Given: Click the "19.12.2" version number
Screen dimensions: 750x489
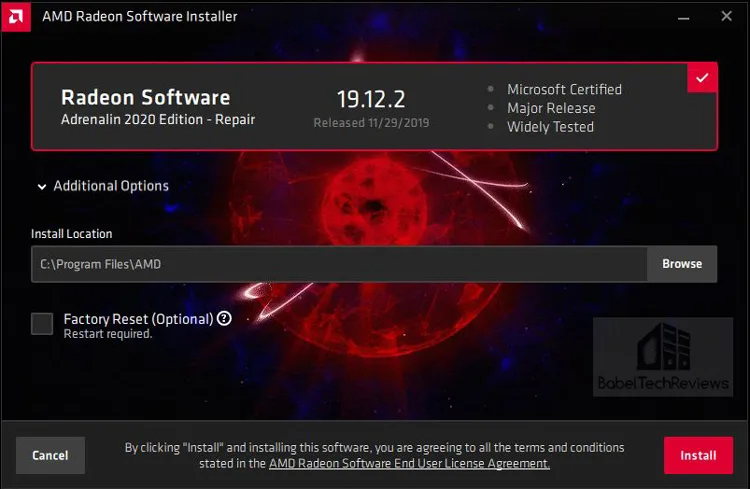Looking at the screenshot, I should [371, 99].
